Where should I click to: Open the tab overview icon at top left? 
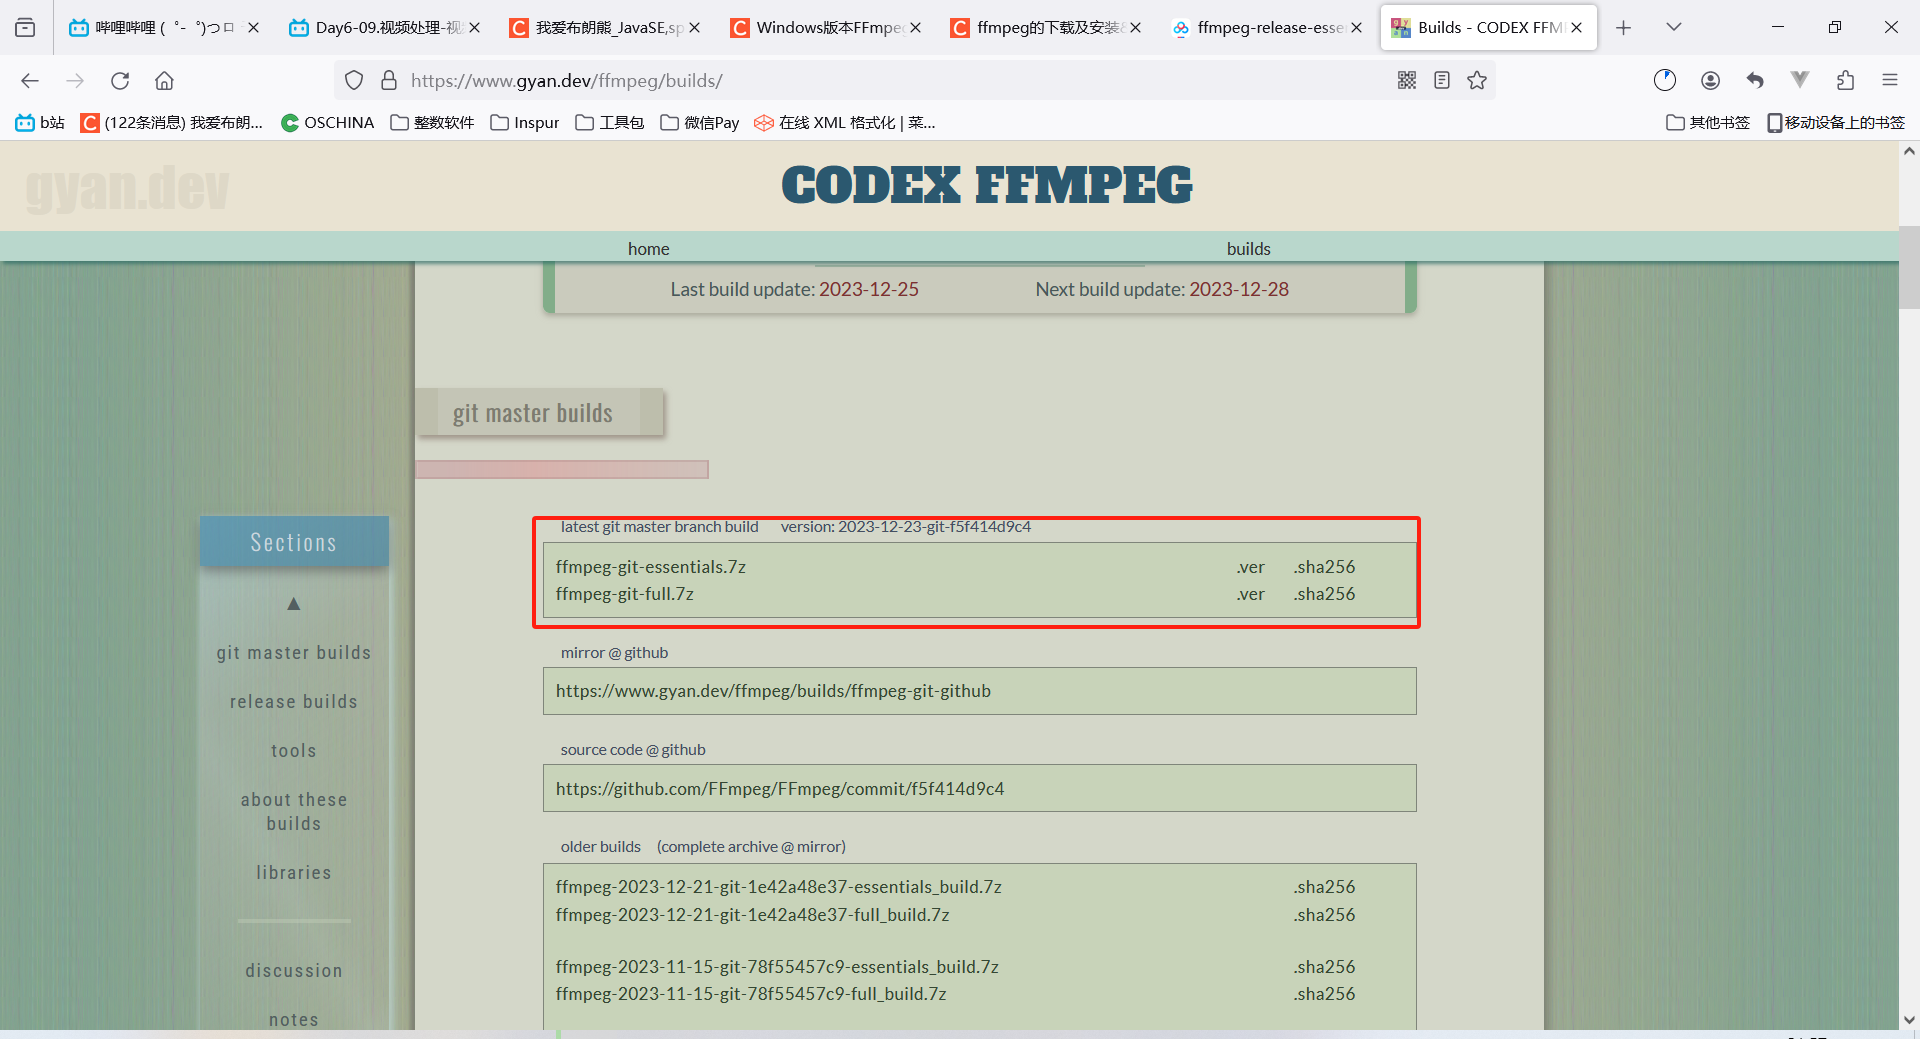[x=25, y=28]
